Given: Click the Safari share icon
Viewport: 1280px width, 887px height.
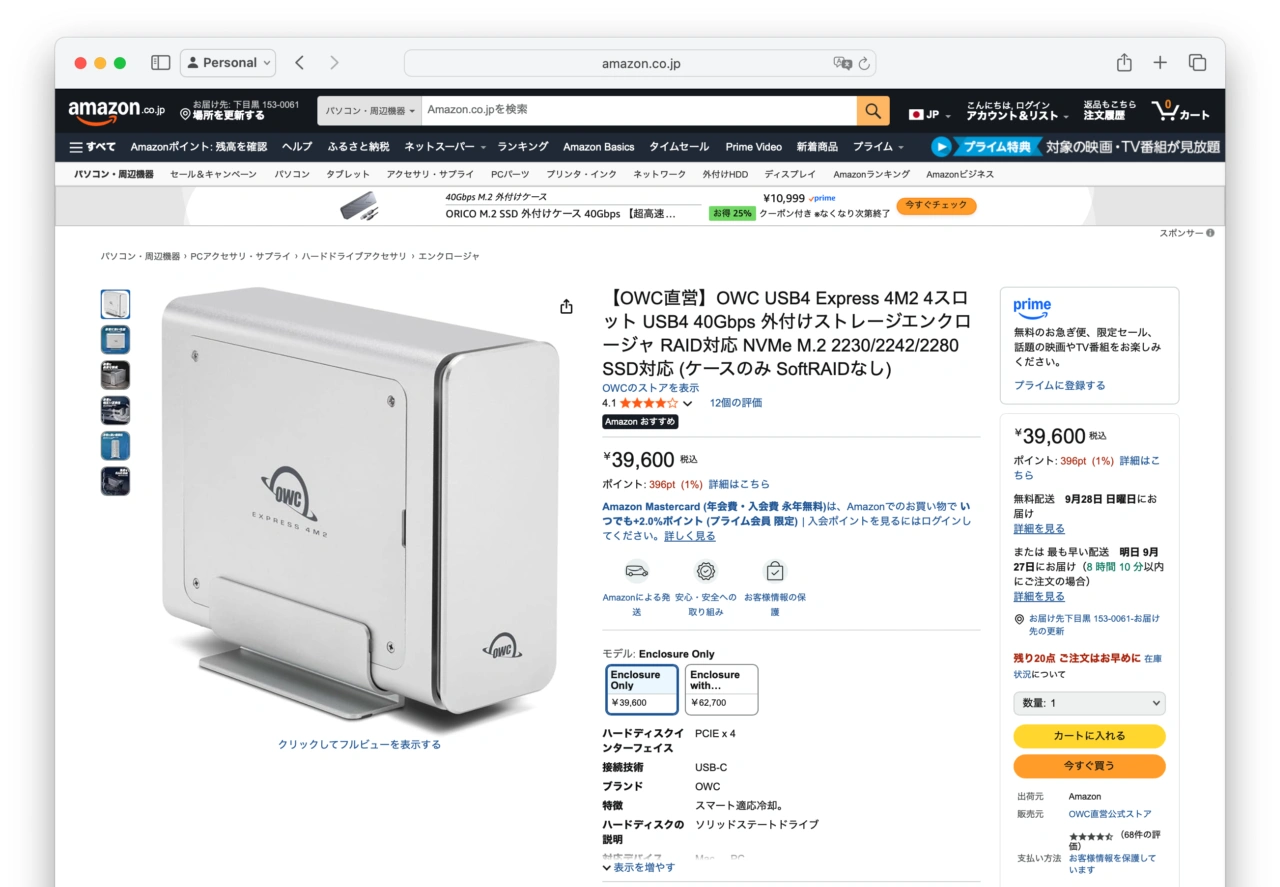Looking at the screenshot, I should (1124, 63).
